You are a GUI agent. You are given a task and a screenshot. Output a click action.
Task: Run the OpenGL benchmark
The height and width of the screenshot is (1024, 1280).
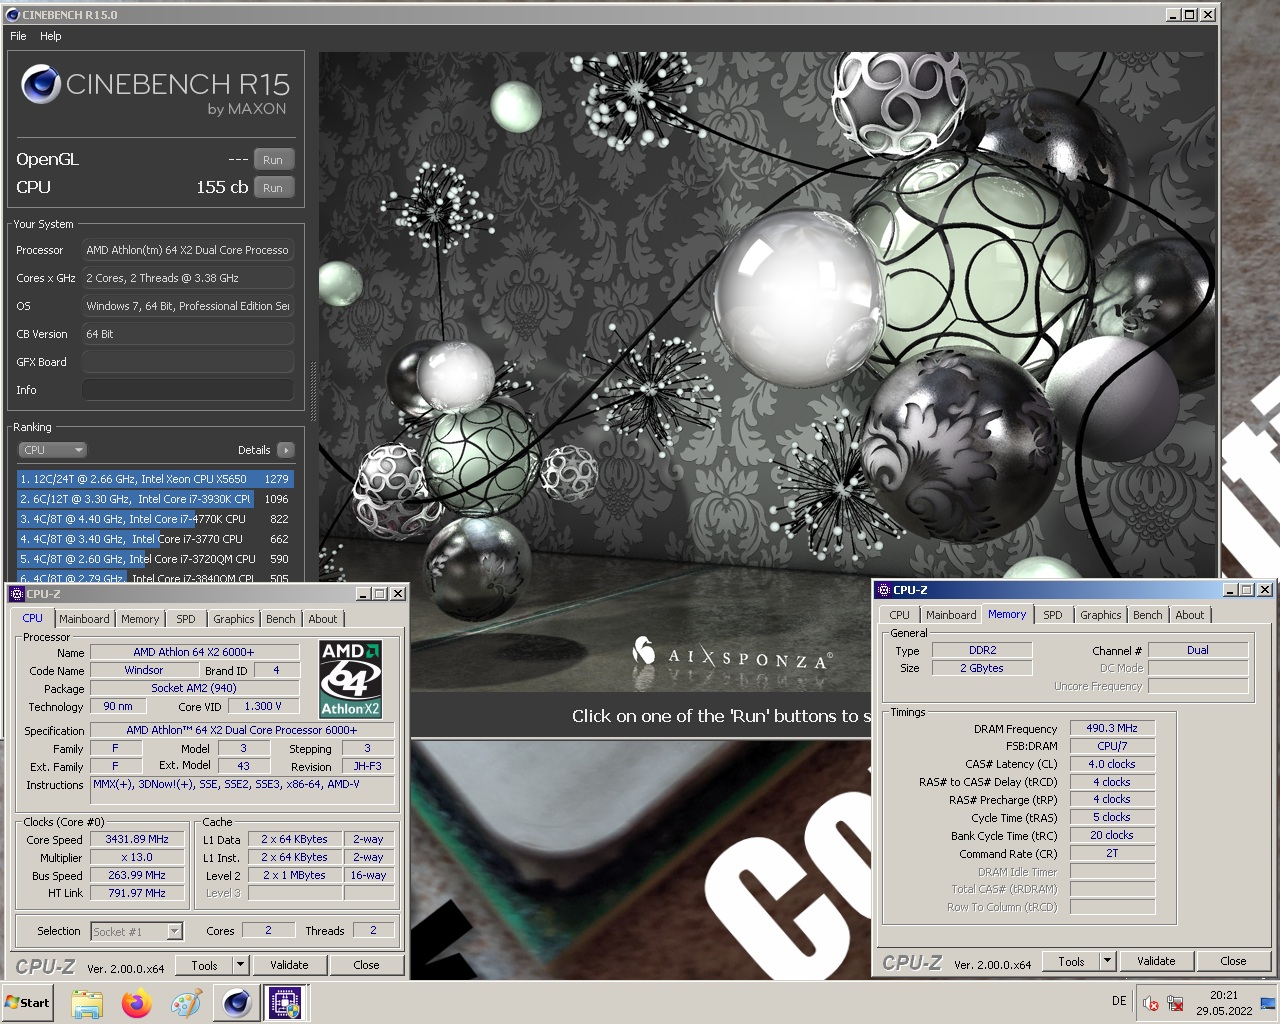(x=273, y=160)
